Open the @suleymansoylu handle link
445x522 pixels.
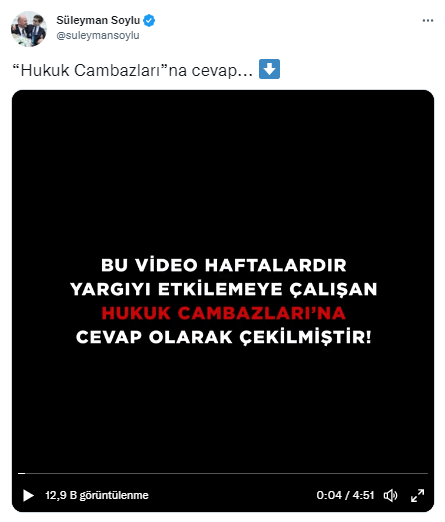98,35
